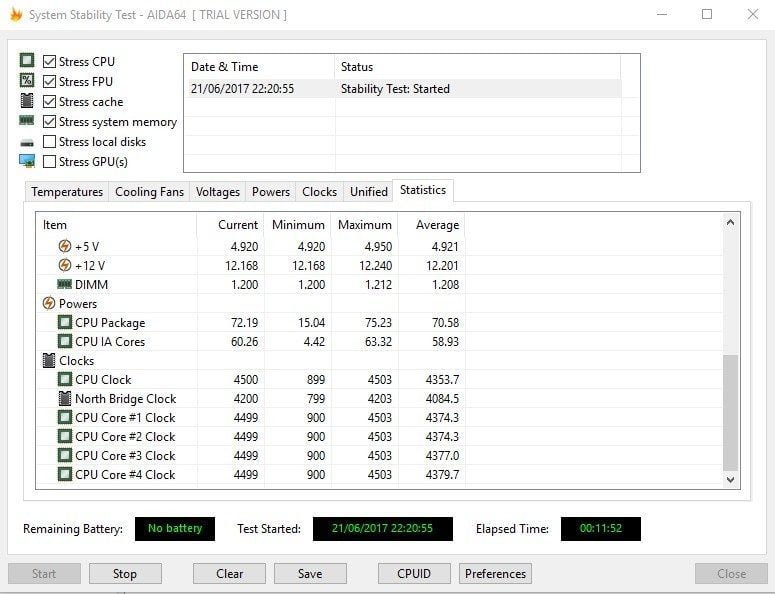
Task: Click the Elapsed Time 00:11:52 display
Action: [x=601, y=528]
